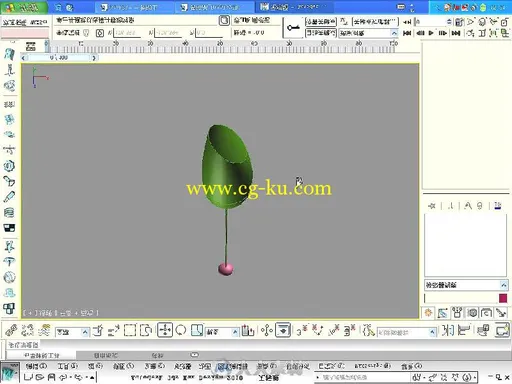Viewport: 512px width, 384px height.
Task: Click the pencil icon in left toolbar
Action: (9, 197)
